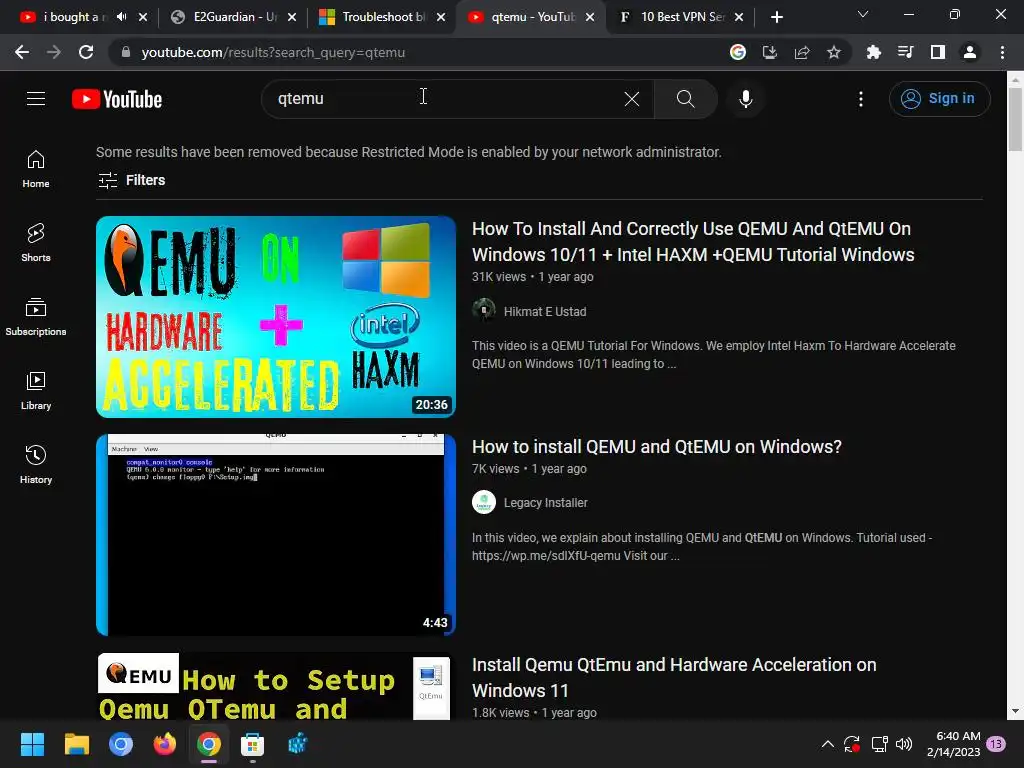Go back with the browser back arrow

pos(22,52)
